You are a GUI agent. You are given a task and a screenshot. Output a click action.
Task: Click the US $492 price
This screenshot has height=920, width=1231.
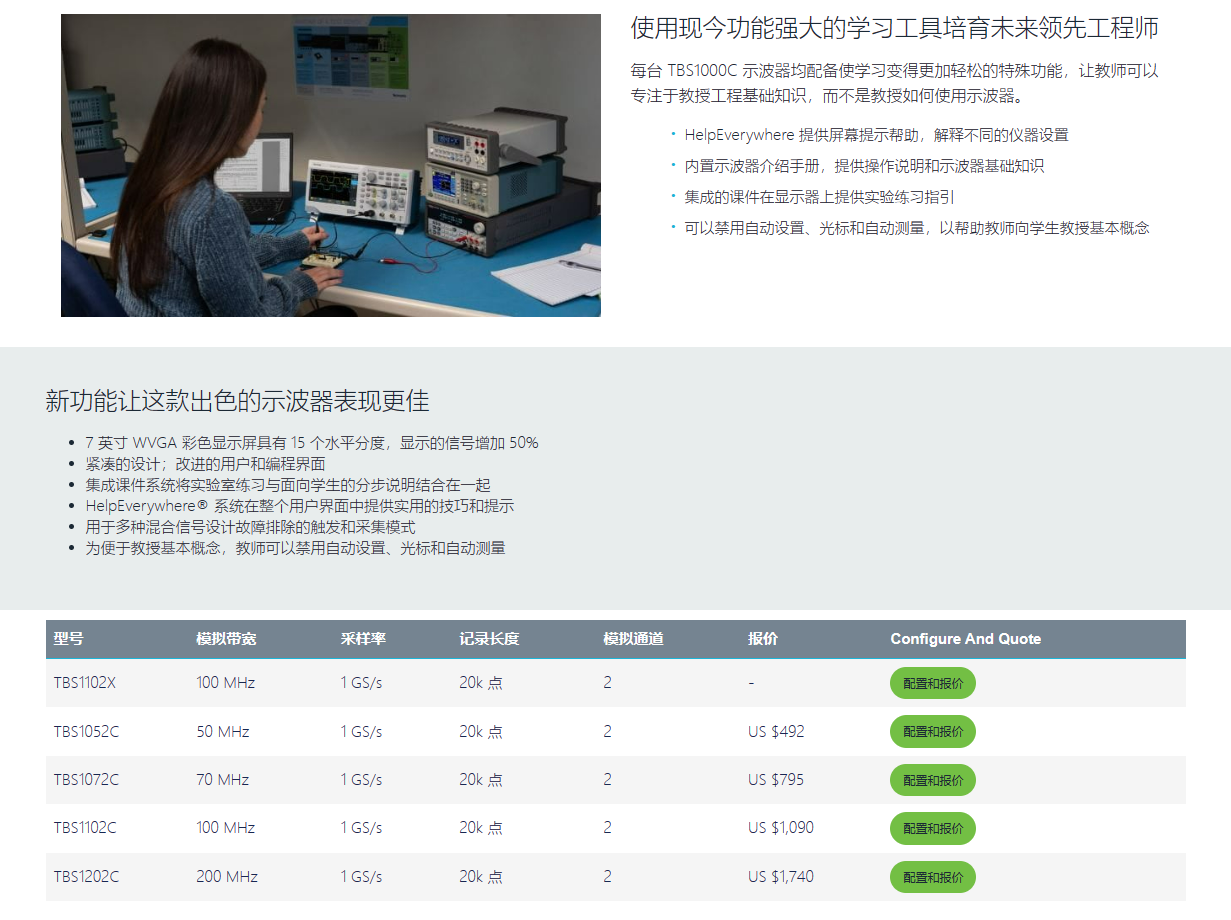pos(776,732)
